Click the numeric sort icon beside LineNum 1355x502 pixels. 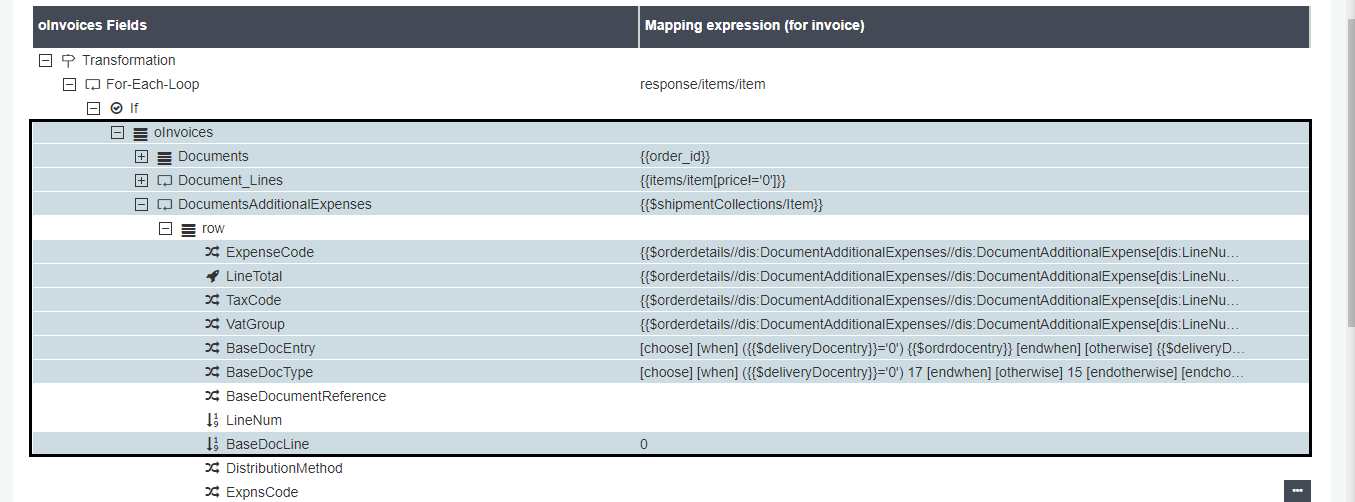coord(212,420)
